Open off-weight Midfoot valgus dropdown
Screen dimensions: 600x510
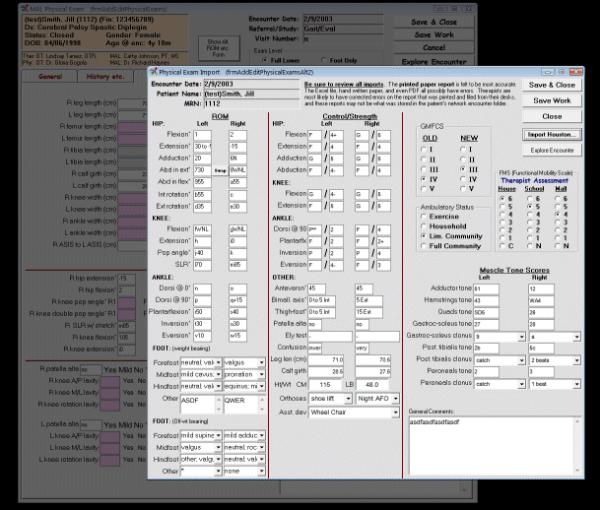[218, 447]
